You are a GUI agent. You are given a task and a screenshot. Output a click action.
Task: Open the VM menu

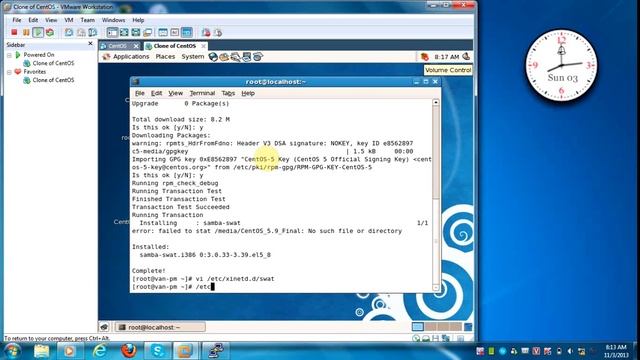click(x=69, y=20)
